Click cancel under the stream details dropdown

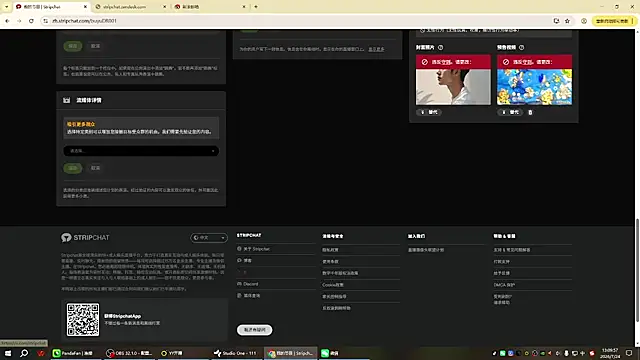[x=96, y=168]
